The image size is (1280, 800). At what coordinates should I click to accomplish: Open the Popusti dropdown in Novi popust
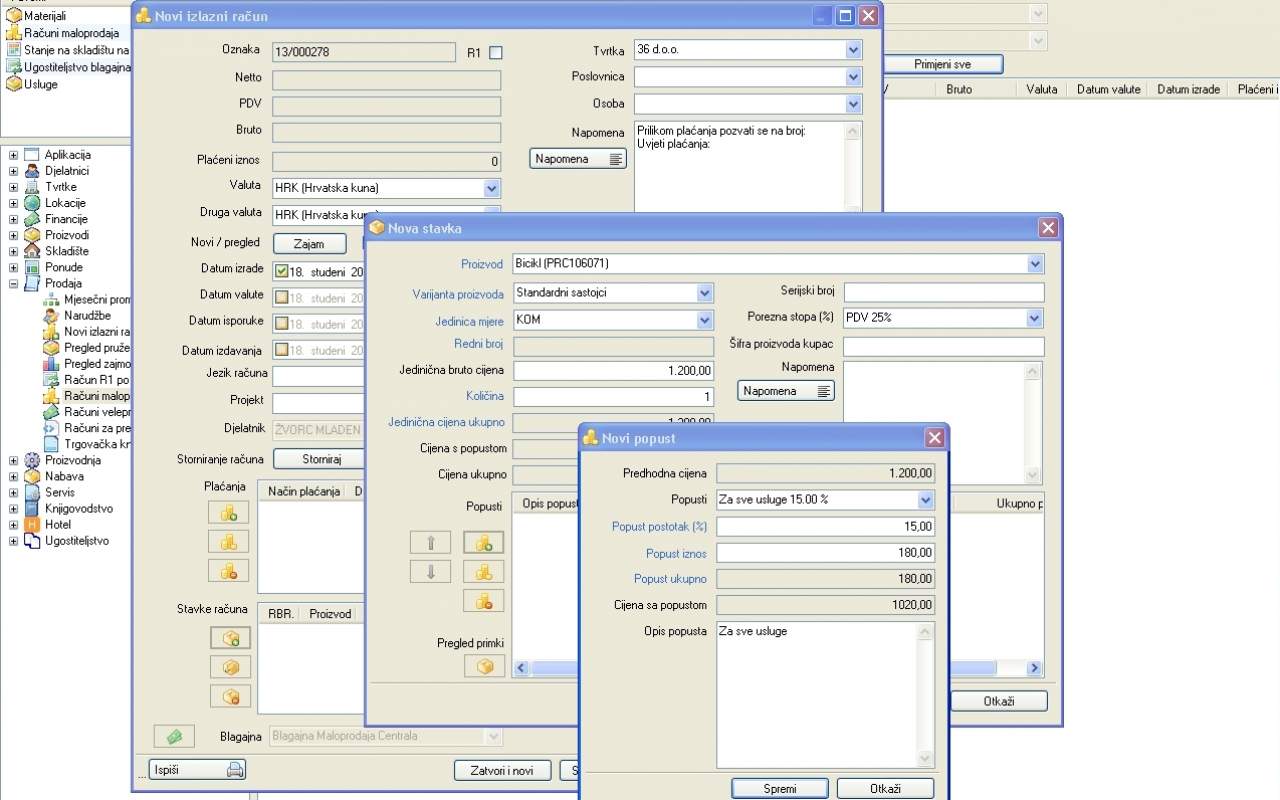tap(925, 500)
